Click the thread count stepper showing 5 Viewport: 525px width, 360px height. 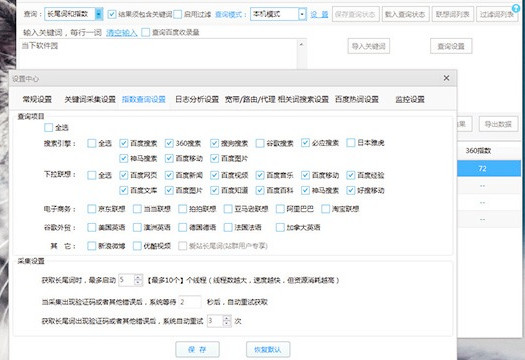pyautogui.click(x=131, y=280)
